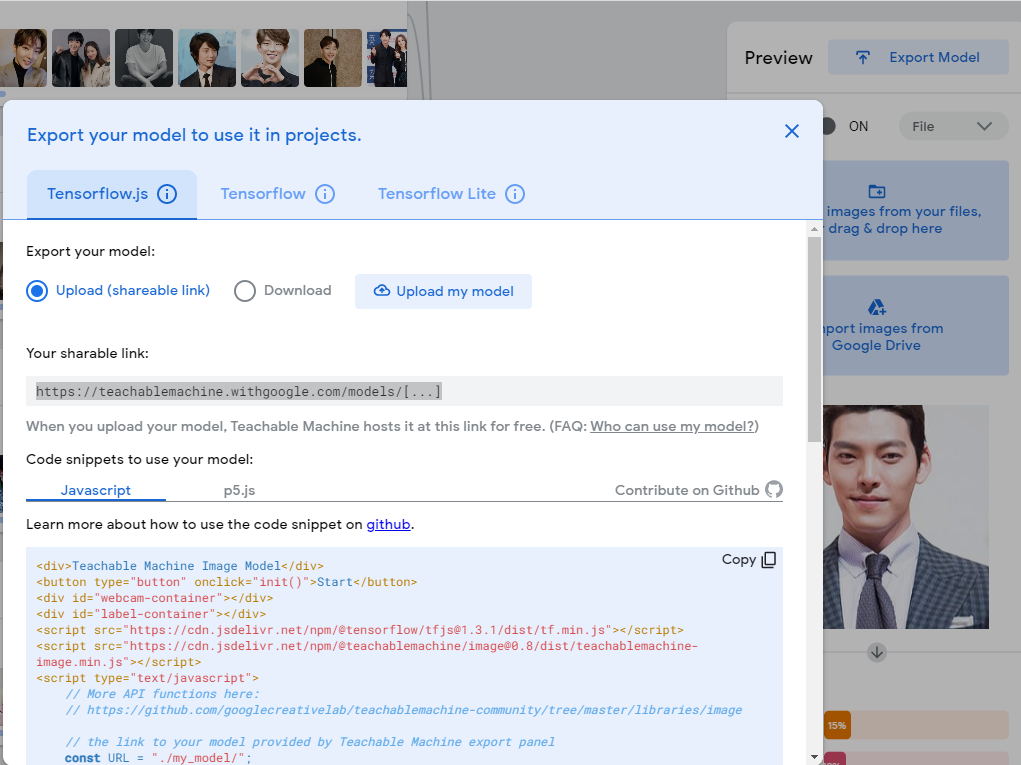This screenshot has height=765, width=1021.
Task: Click the orange 15% confidence bar
Action: coord(837,725)
